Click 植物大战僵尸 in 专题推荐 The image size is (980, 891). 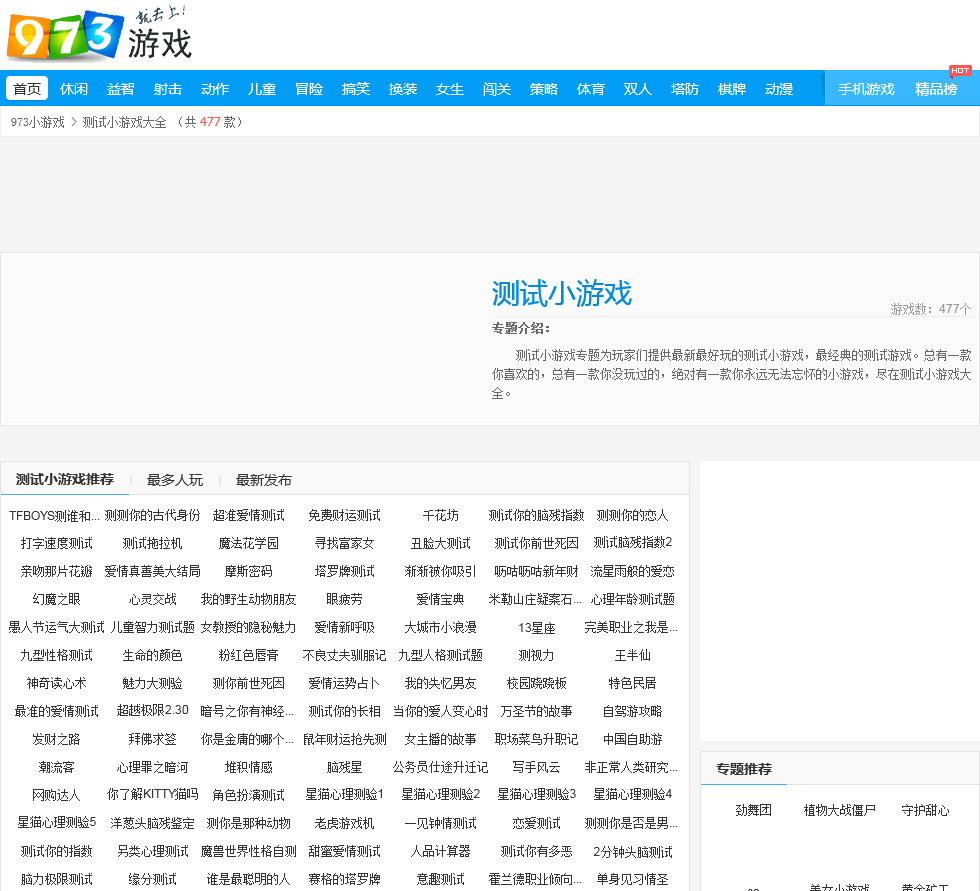point(840,810)
